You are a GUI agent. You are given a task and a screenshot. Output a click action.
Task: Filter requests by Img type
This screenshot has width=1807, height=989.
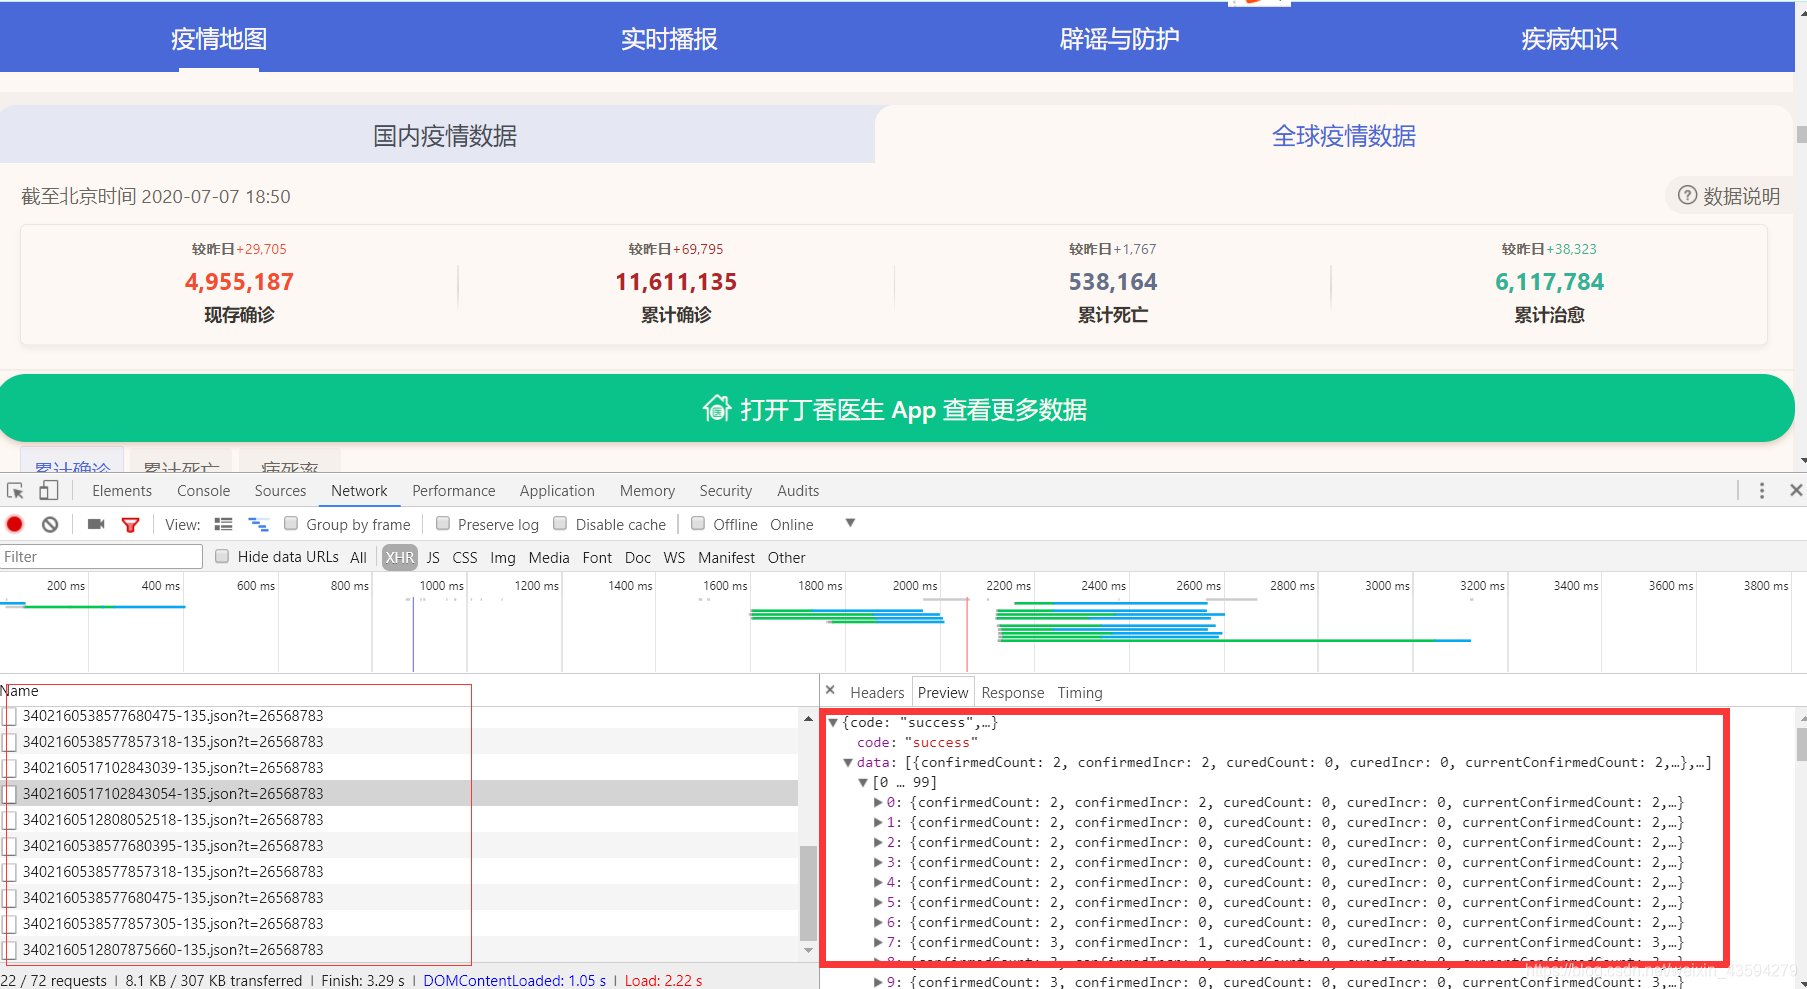click(x=503, y=557)
